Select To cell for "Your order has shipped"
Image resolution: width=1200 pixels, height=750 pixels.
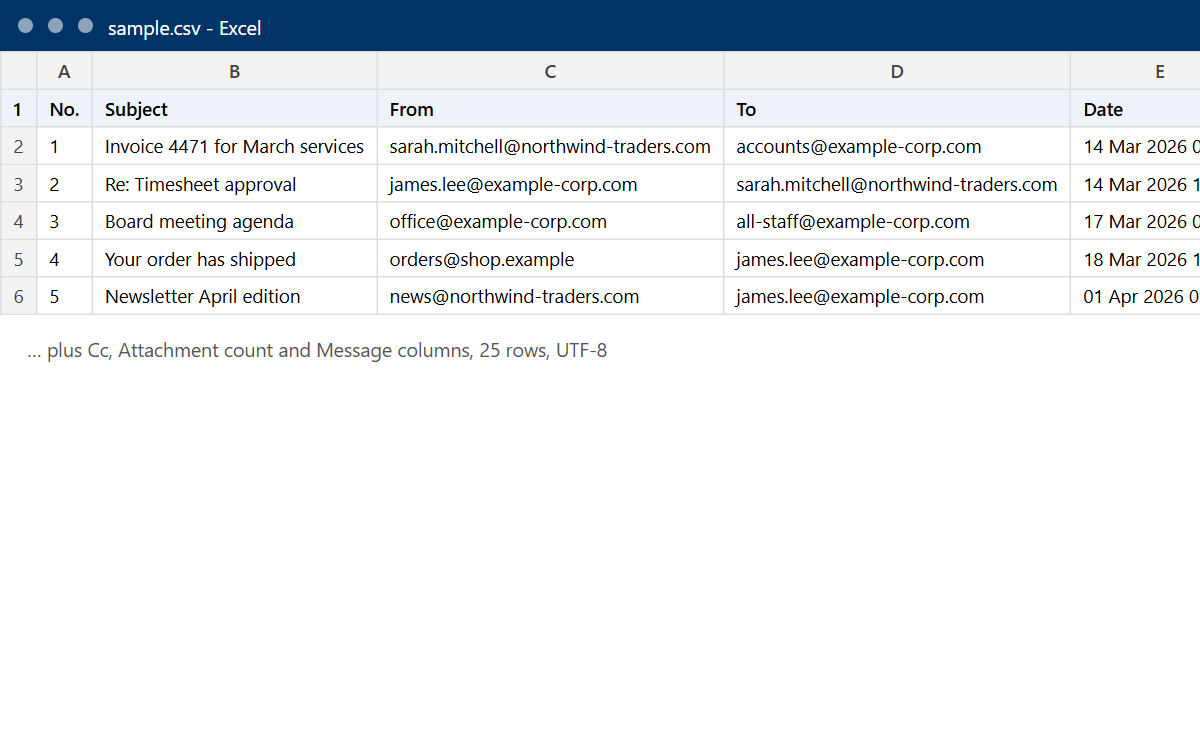[897, 259]
